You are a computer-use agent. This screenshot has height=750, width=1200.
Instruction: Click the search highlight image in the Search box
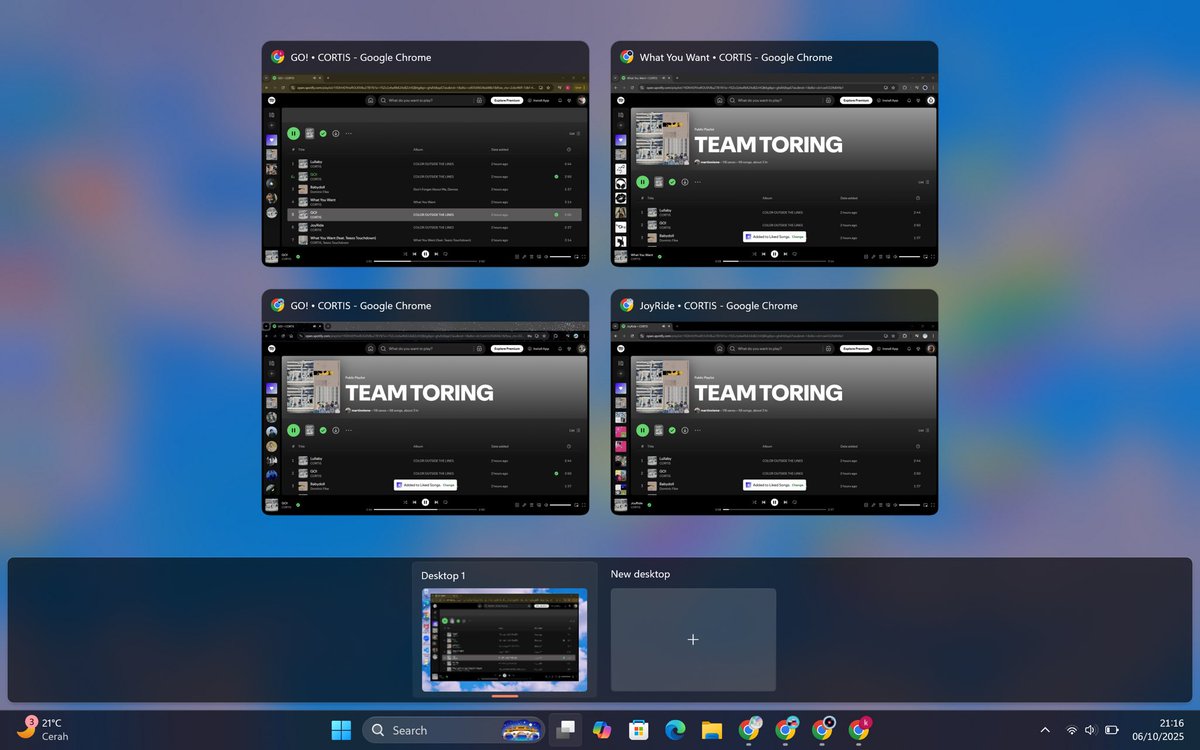coord(520,730)
